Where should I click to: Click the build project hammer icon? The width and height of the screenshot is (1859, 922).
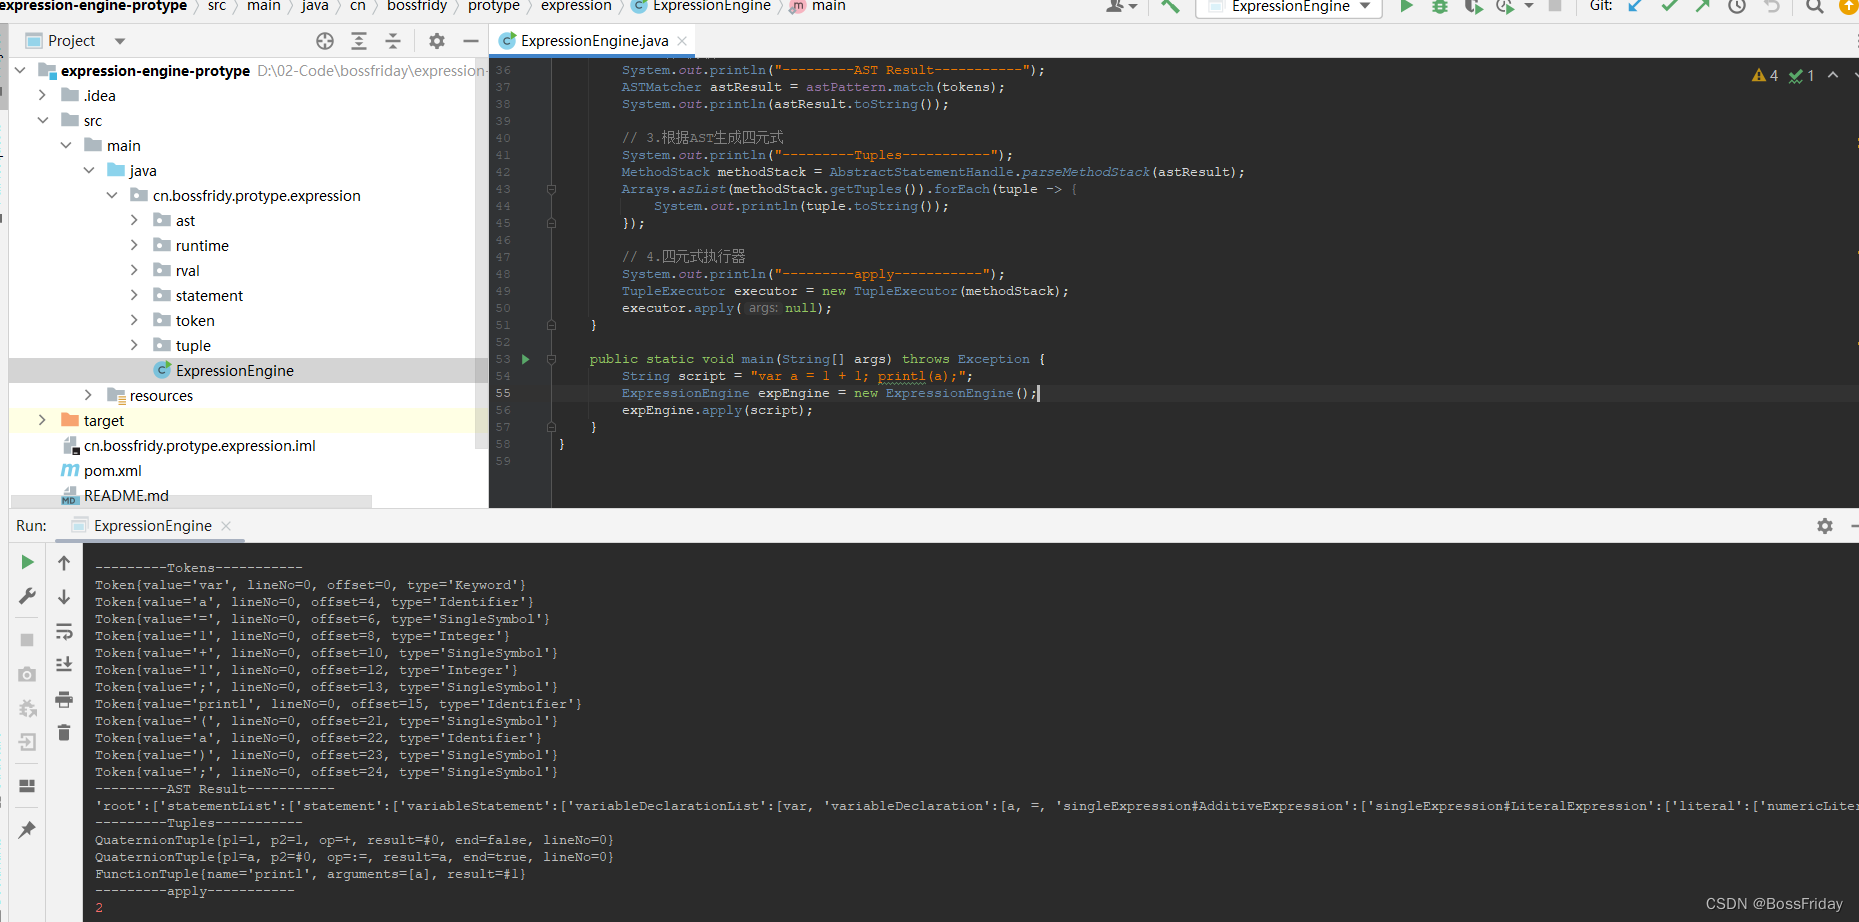coord(1170,6)
